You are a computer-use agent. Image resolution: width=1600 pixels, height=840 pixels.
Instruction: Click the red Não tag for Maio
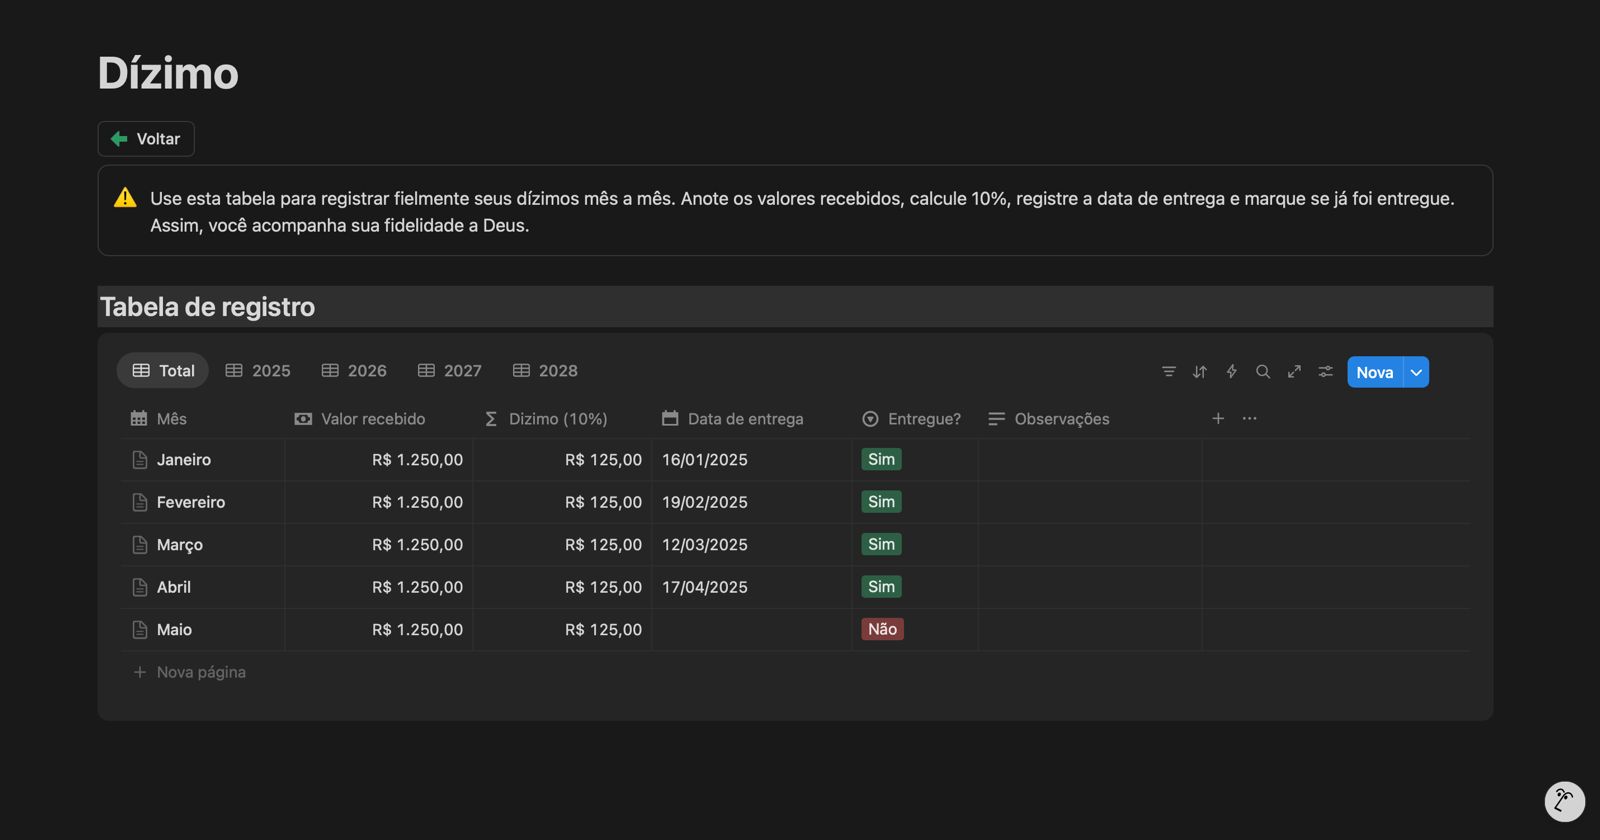(882, 630)
